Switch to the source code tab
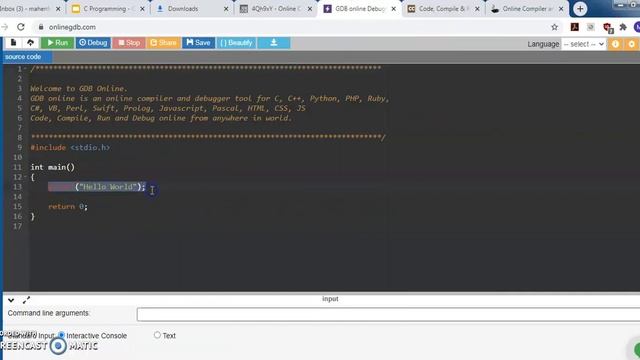Viewport: 640px width, 360px height. point(23,57)
